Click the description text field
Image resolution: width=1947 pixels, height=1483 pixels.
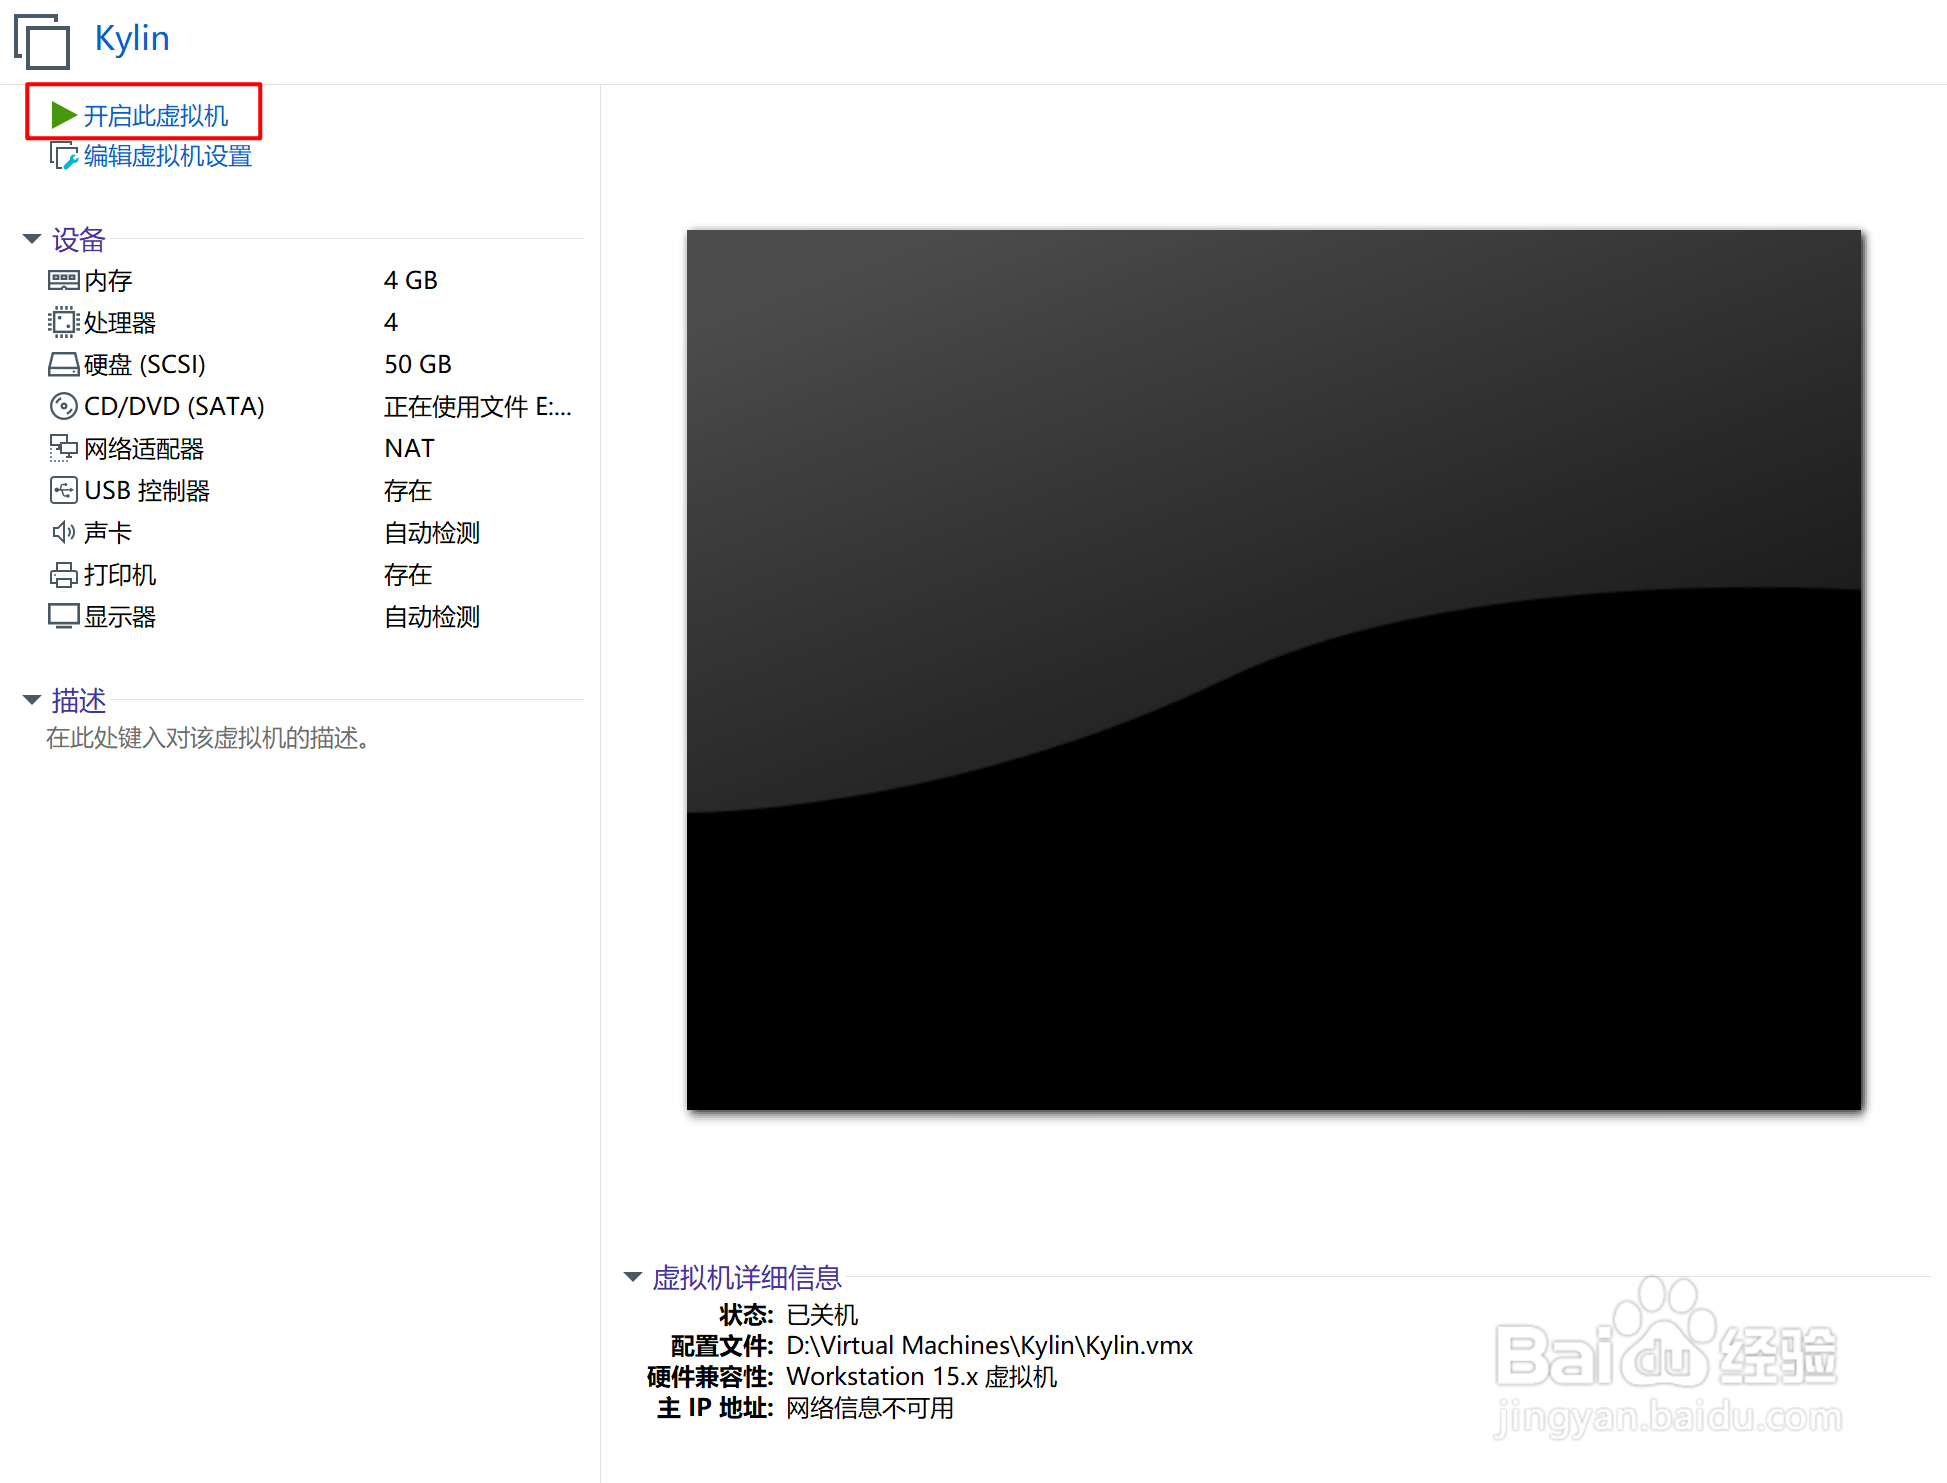(208, 738)
